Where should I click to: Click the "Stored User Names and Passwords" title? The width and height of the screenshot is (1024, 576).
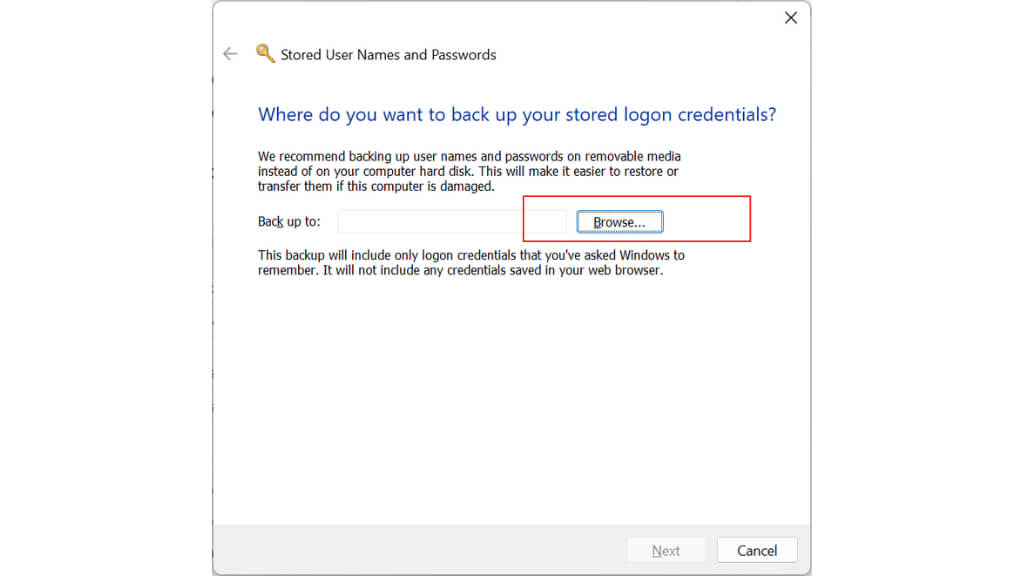tap(388, 55)
